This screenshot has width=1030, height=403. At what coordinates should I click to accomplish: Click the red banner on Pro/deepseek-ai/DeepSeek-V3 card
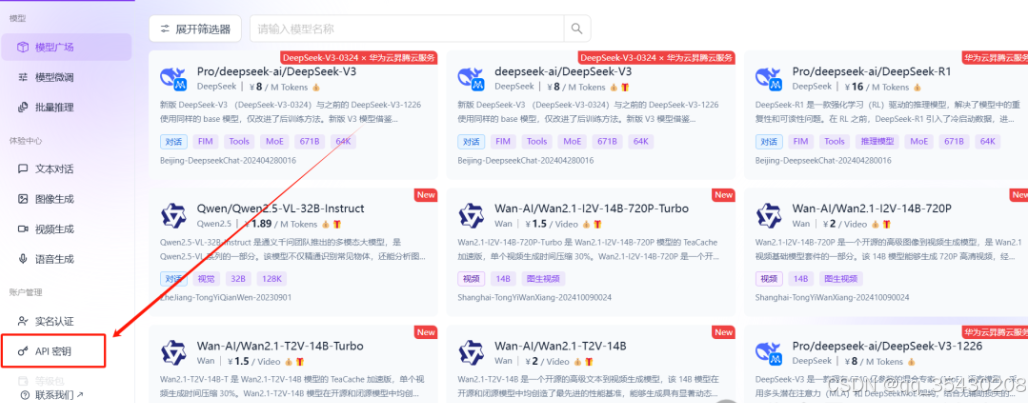point(359,58)
